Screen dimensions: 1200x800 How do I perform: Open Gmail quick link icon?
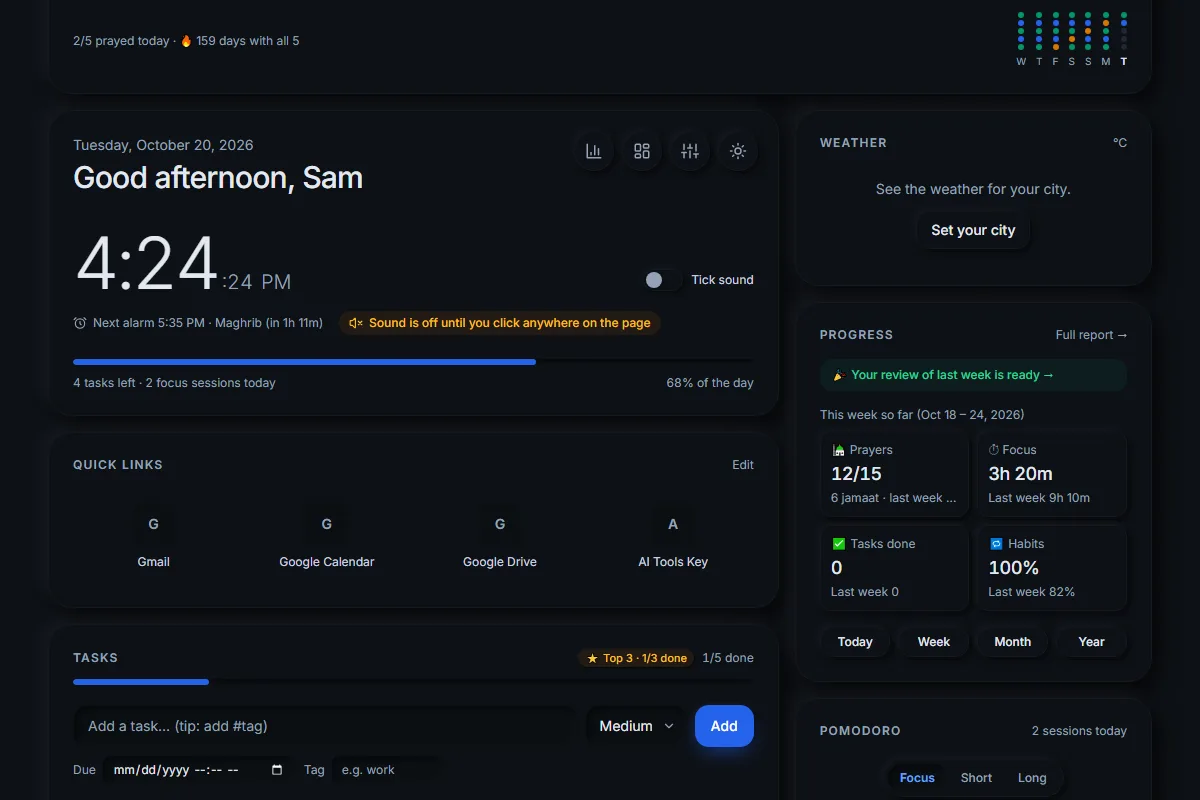point(153,524)
